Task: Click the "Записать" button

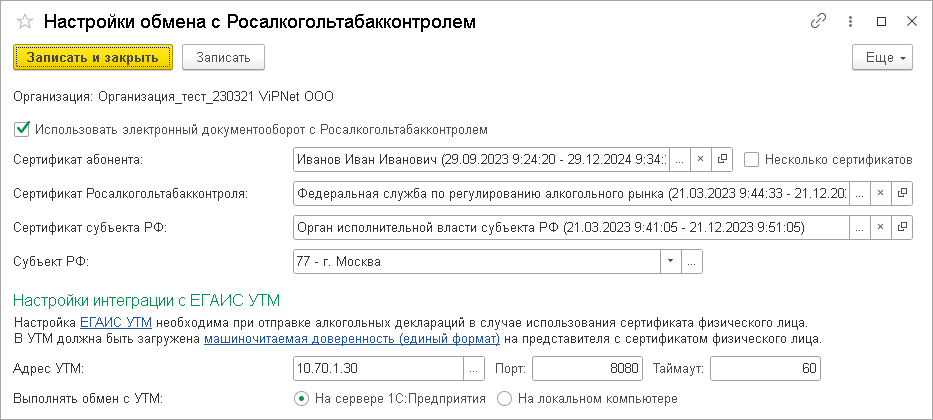Action: click(223, 58)
